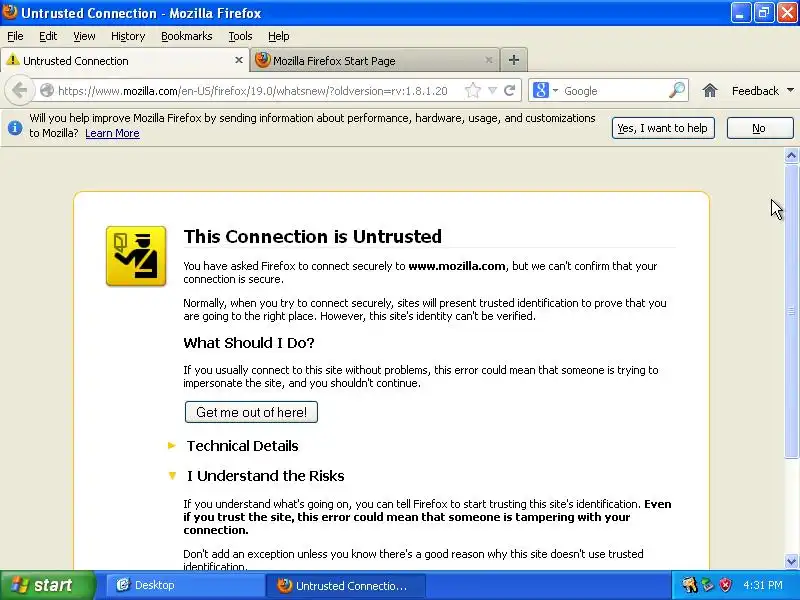Follow the Learn More link
The image size is (800, 600).
coord(112,133)
